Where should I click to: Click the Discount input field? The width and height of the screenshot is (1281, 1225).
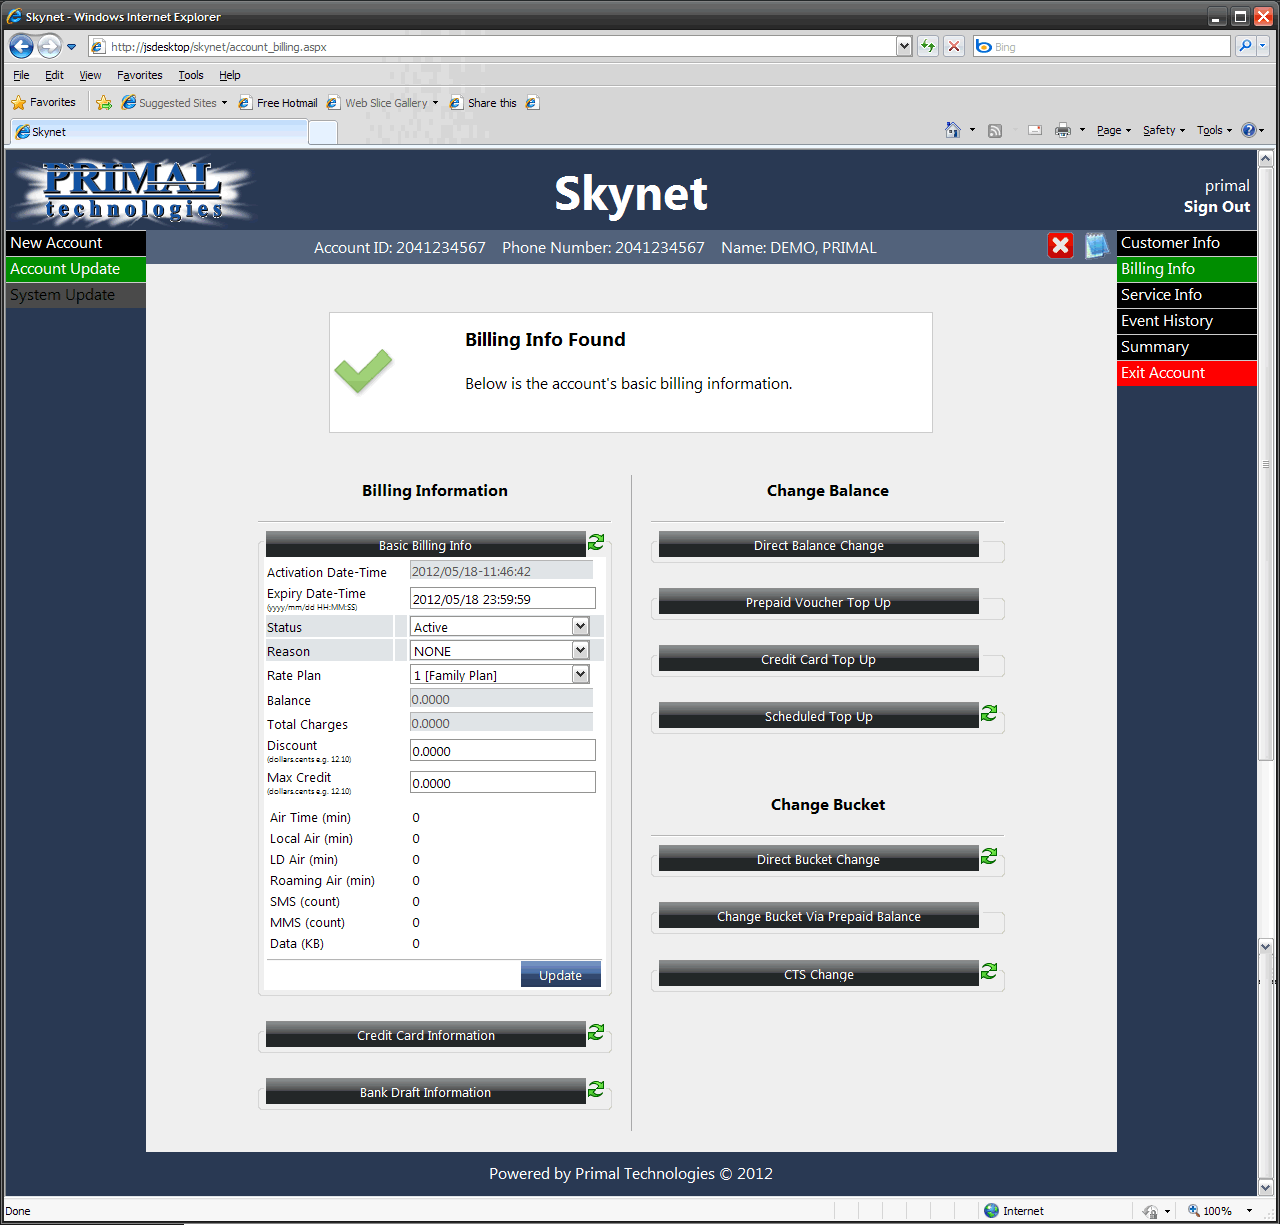click(x=503, y=750)
